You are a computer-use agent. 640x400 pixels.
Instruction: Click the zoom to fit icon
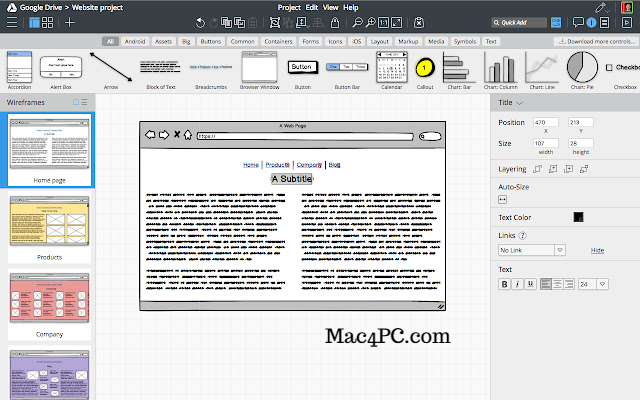(397, 22)
